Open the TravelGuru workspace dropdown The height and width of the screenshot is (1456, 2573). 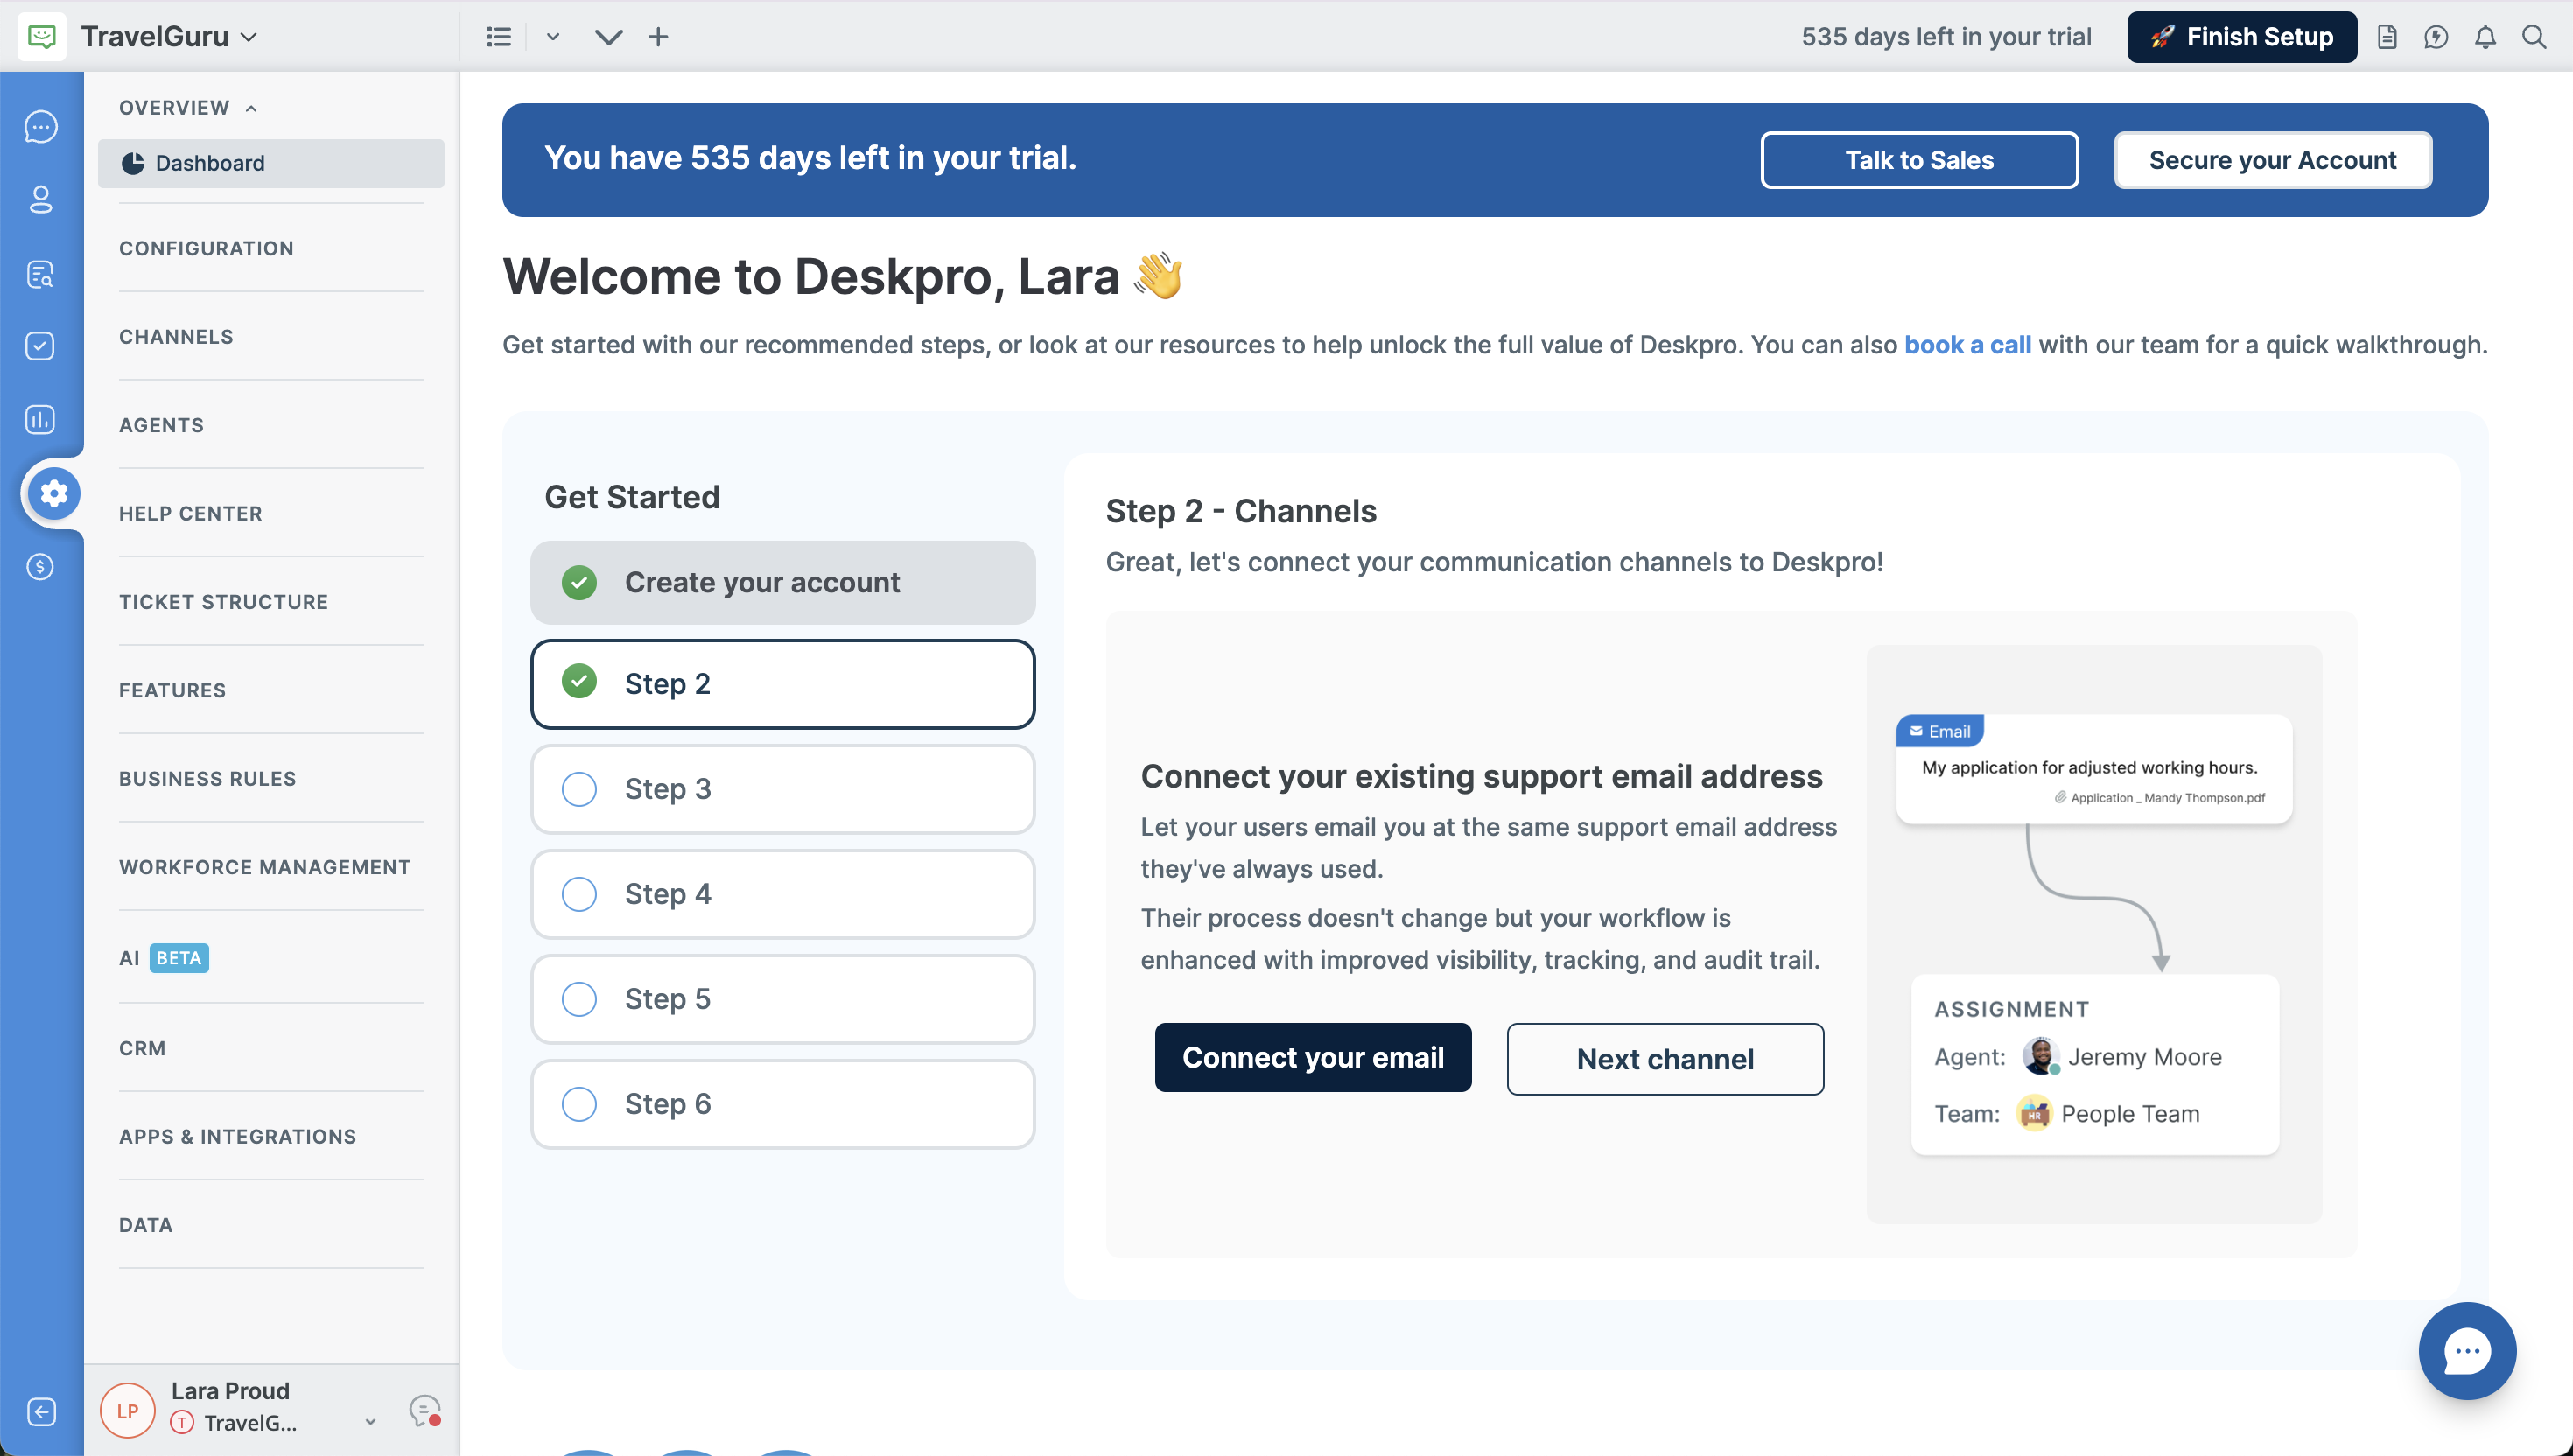(x=170, y=37)
